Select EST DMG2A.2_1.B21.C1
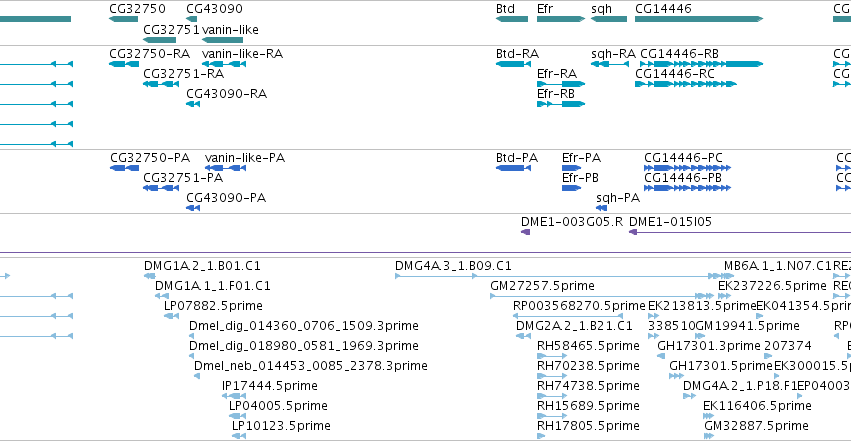This screenshot has height=441, width=851. click(523, 336)
